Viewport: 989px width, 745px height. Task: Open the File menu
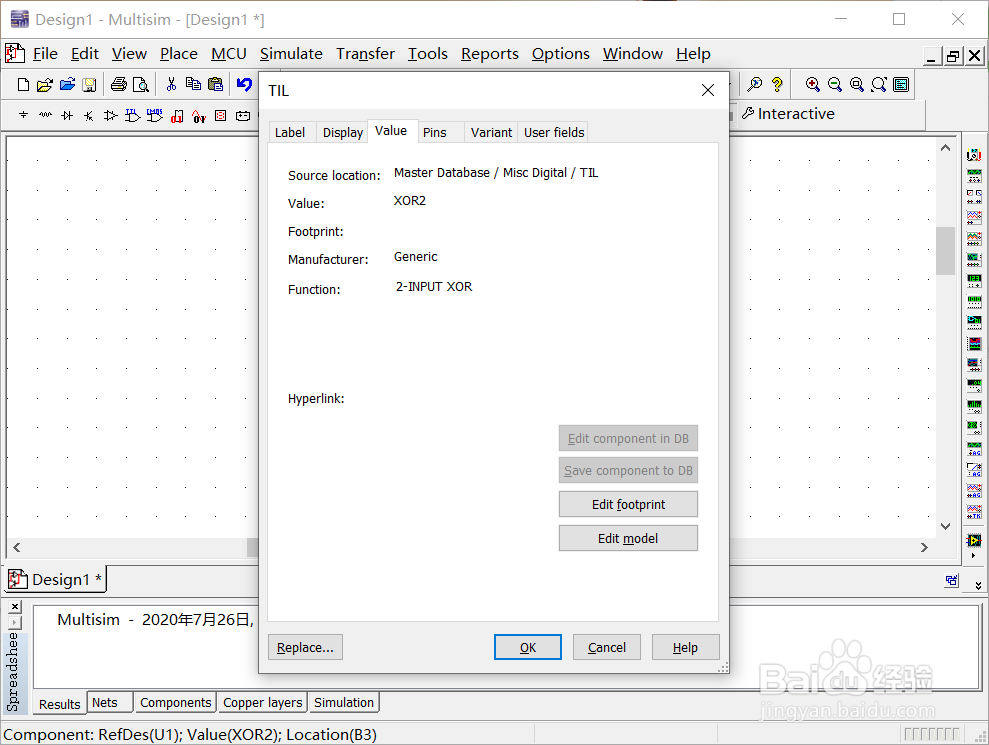pos(45,54)
